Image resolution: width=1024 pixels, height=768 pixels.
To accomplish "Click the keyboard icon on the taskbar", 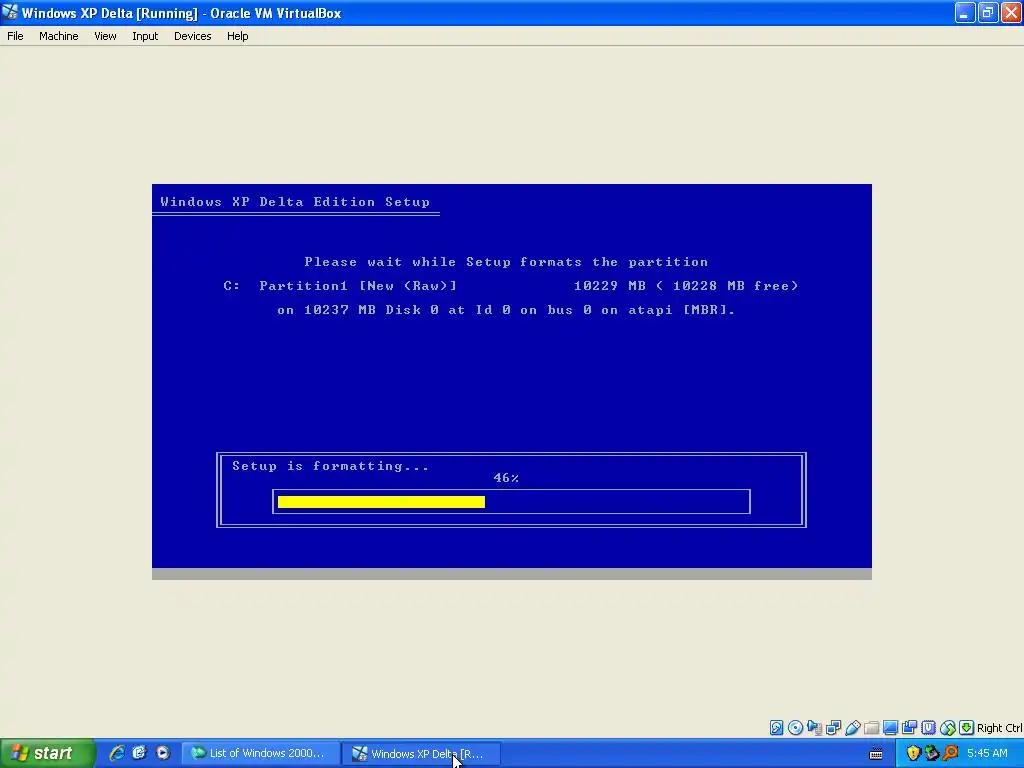I will pos(876,754).
